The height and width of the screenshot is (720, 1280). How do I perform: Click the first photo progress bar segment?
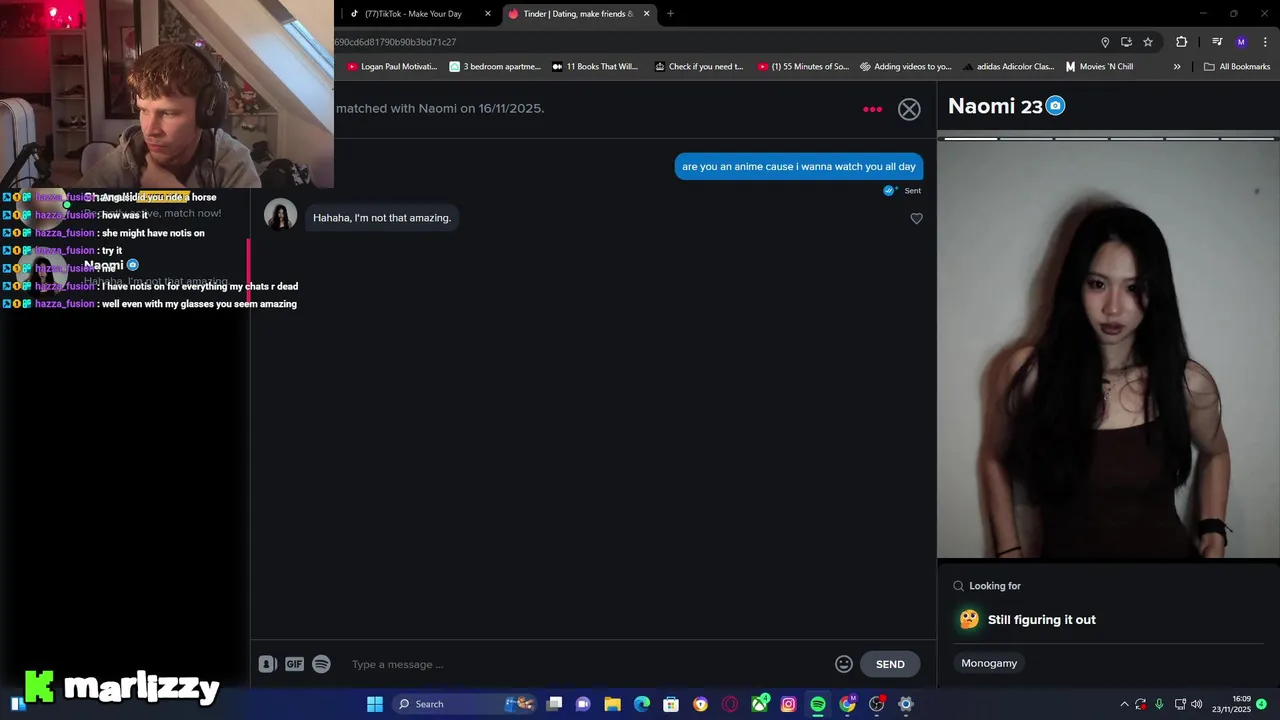pyautogui.click(x=971, y=138)
